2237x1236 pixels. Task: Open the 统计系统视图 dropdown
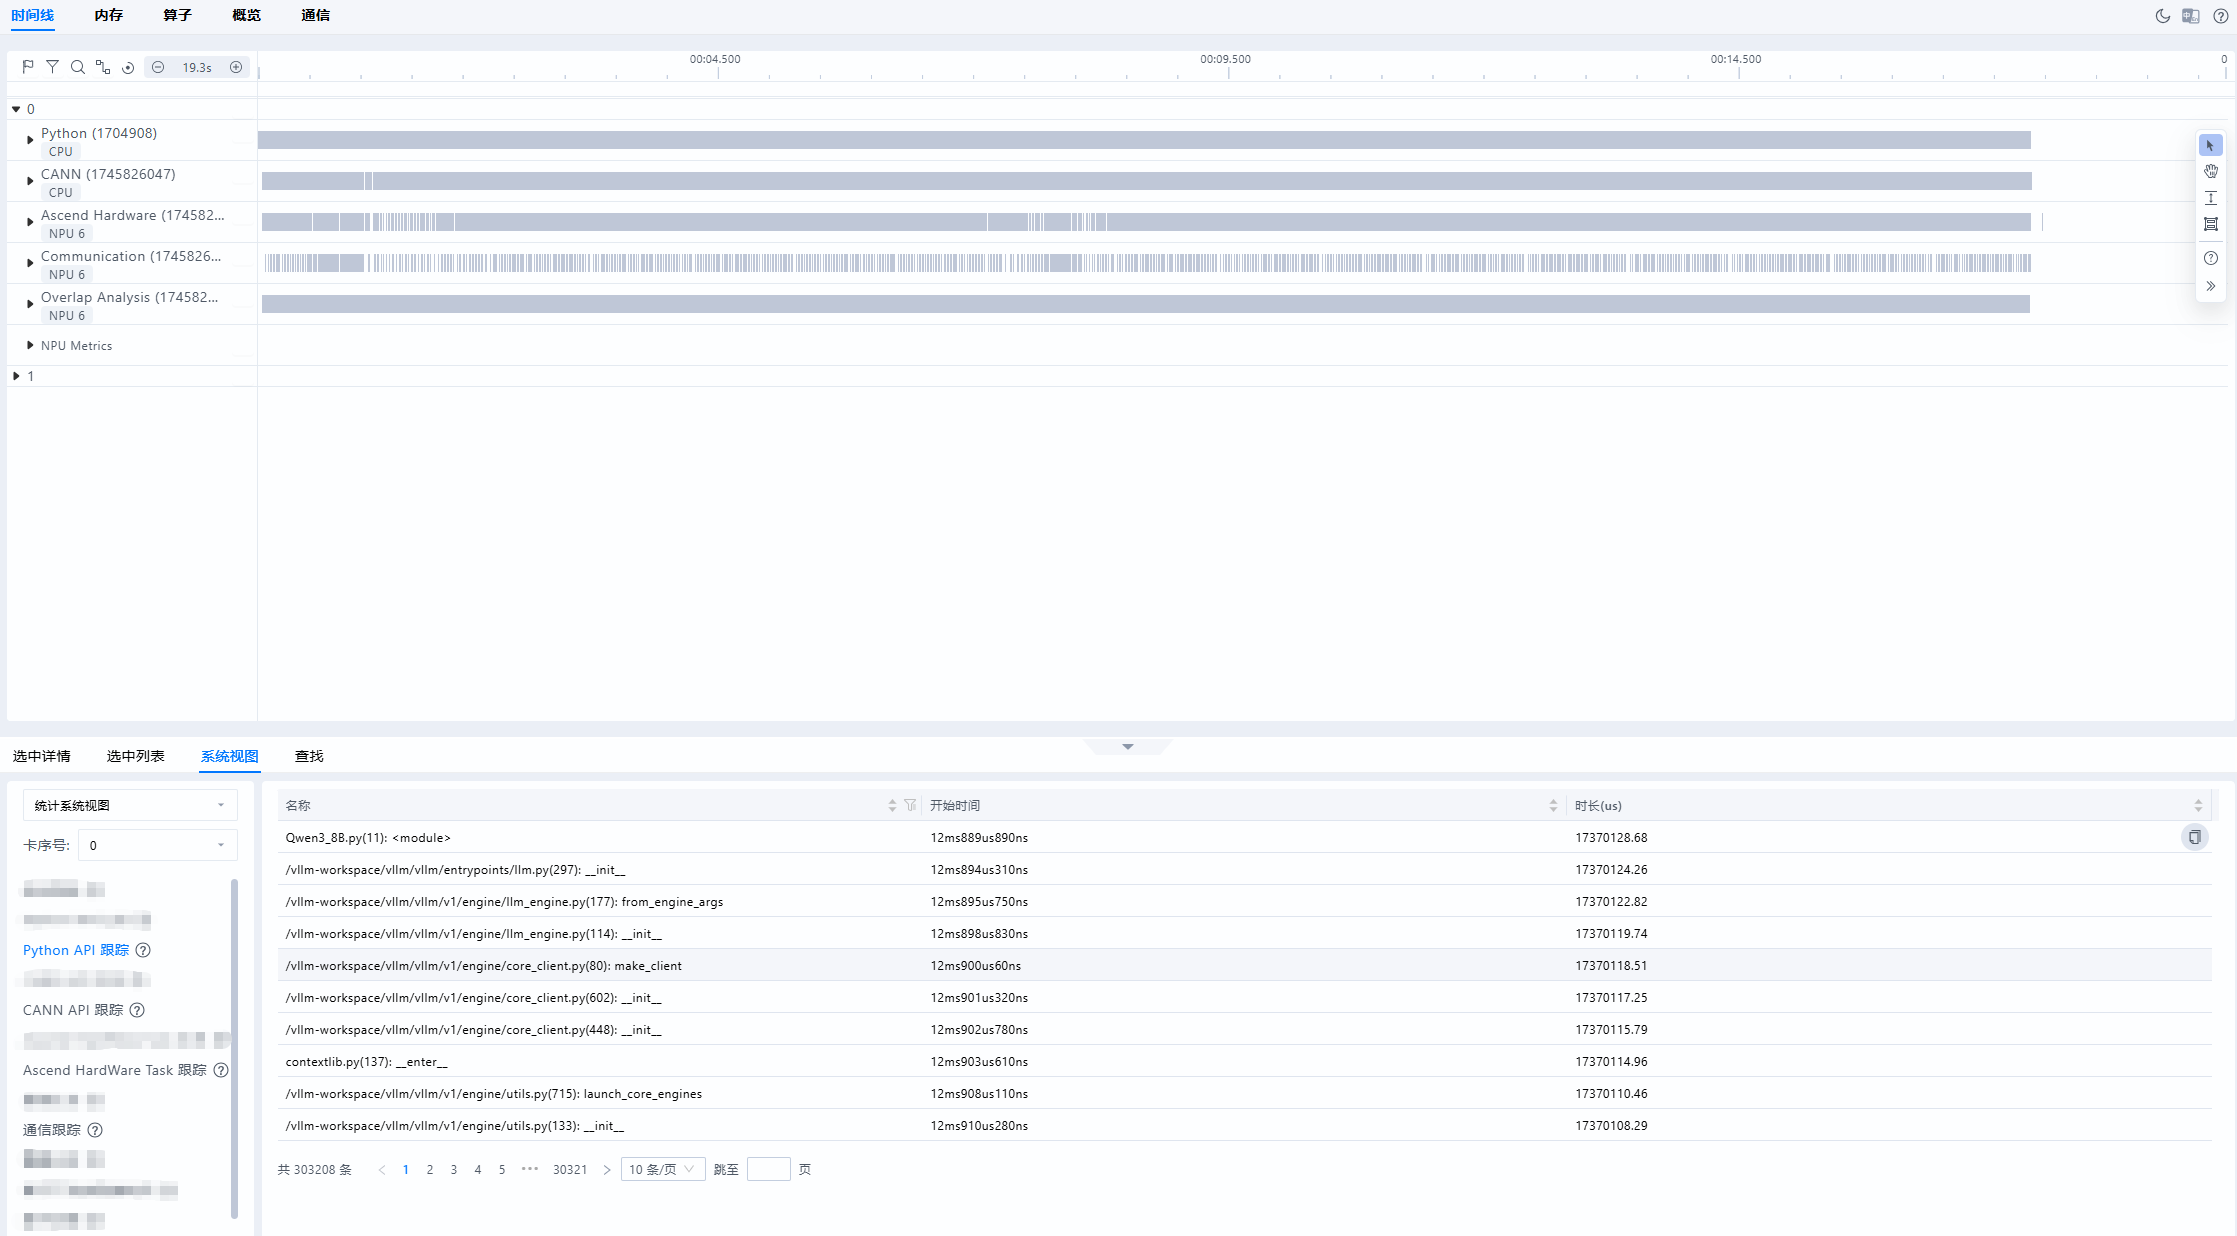(130, 805)
